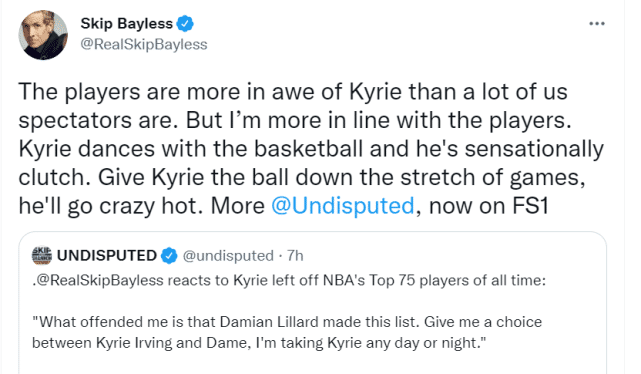The width and height of the screenshot is (641, 374).
Task: Click the tweet line 'Kyrie dances with the basketball'
Action: pos(311,148)
